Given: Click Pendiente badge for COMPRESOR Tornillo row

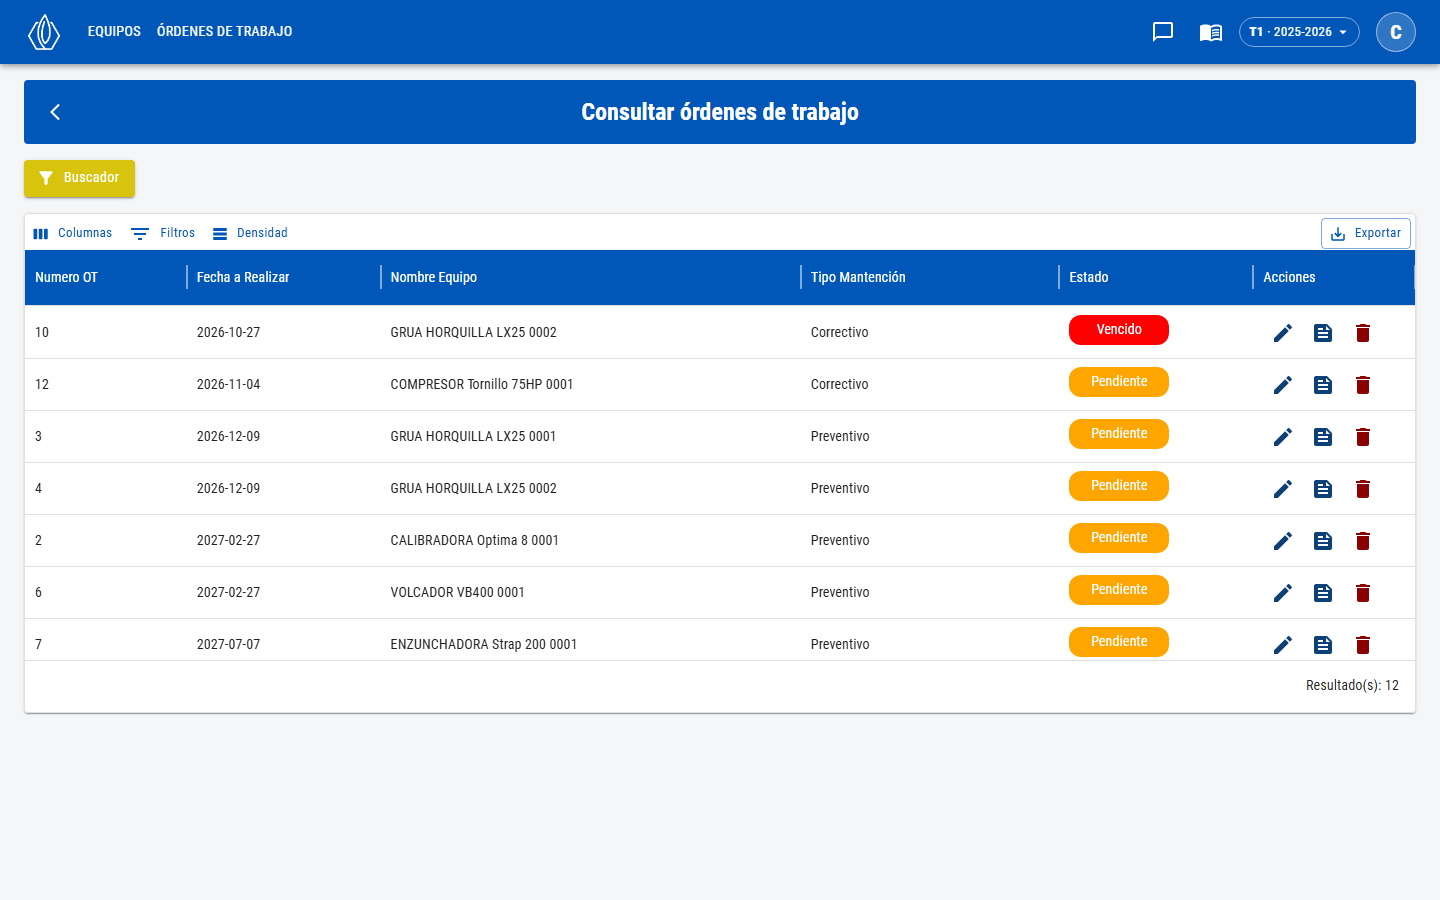Looking at the screenshot, I should [x=1119, y=382].
